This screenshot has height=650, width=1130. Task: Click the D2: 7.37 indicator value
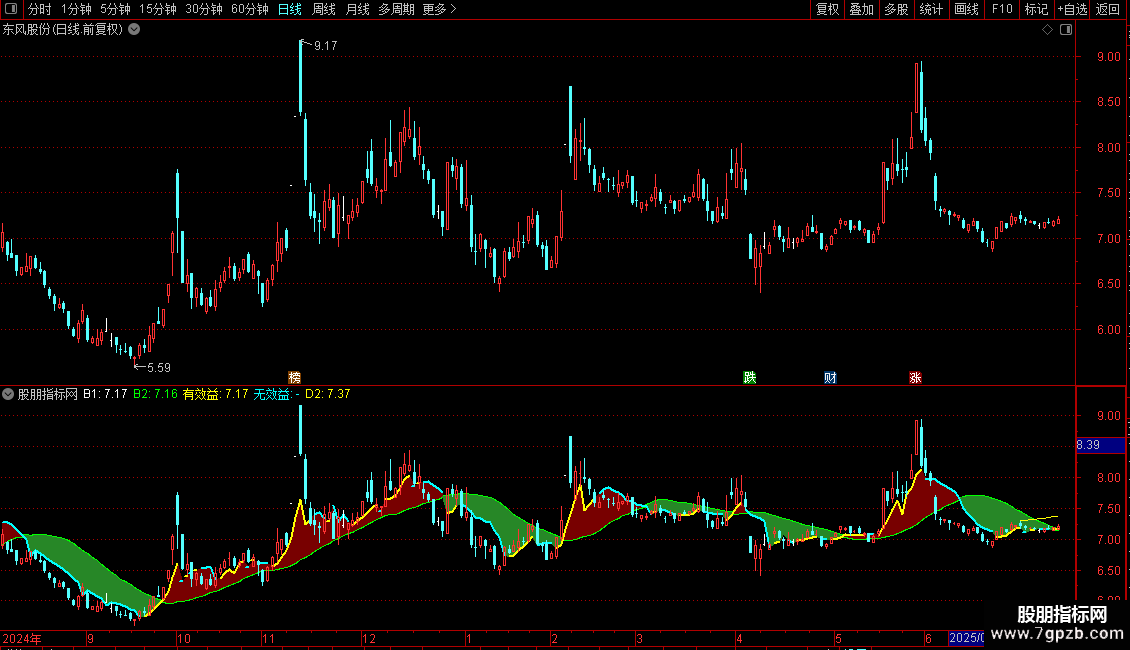tap(327, 394)
